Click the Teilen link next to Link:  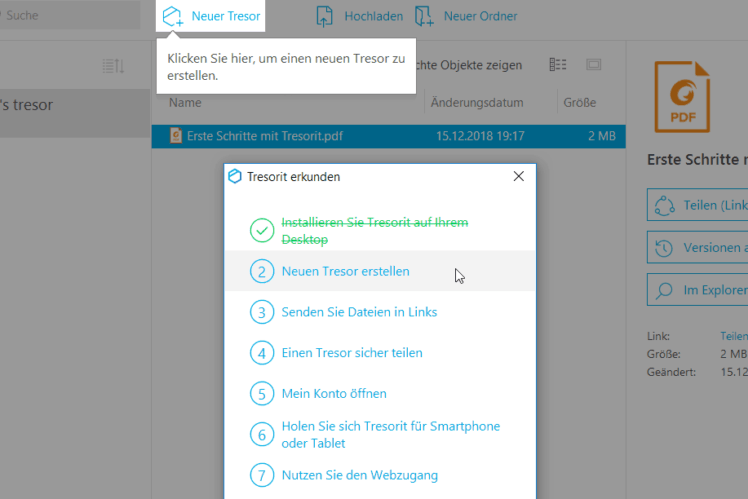[x=734, y=336]
